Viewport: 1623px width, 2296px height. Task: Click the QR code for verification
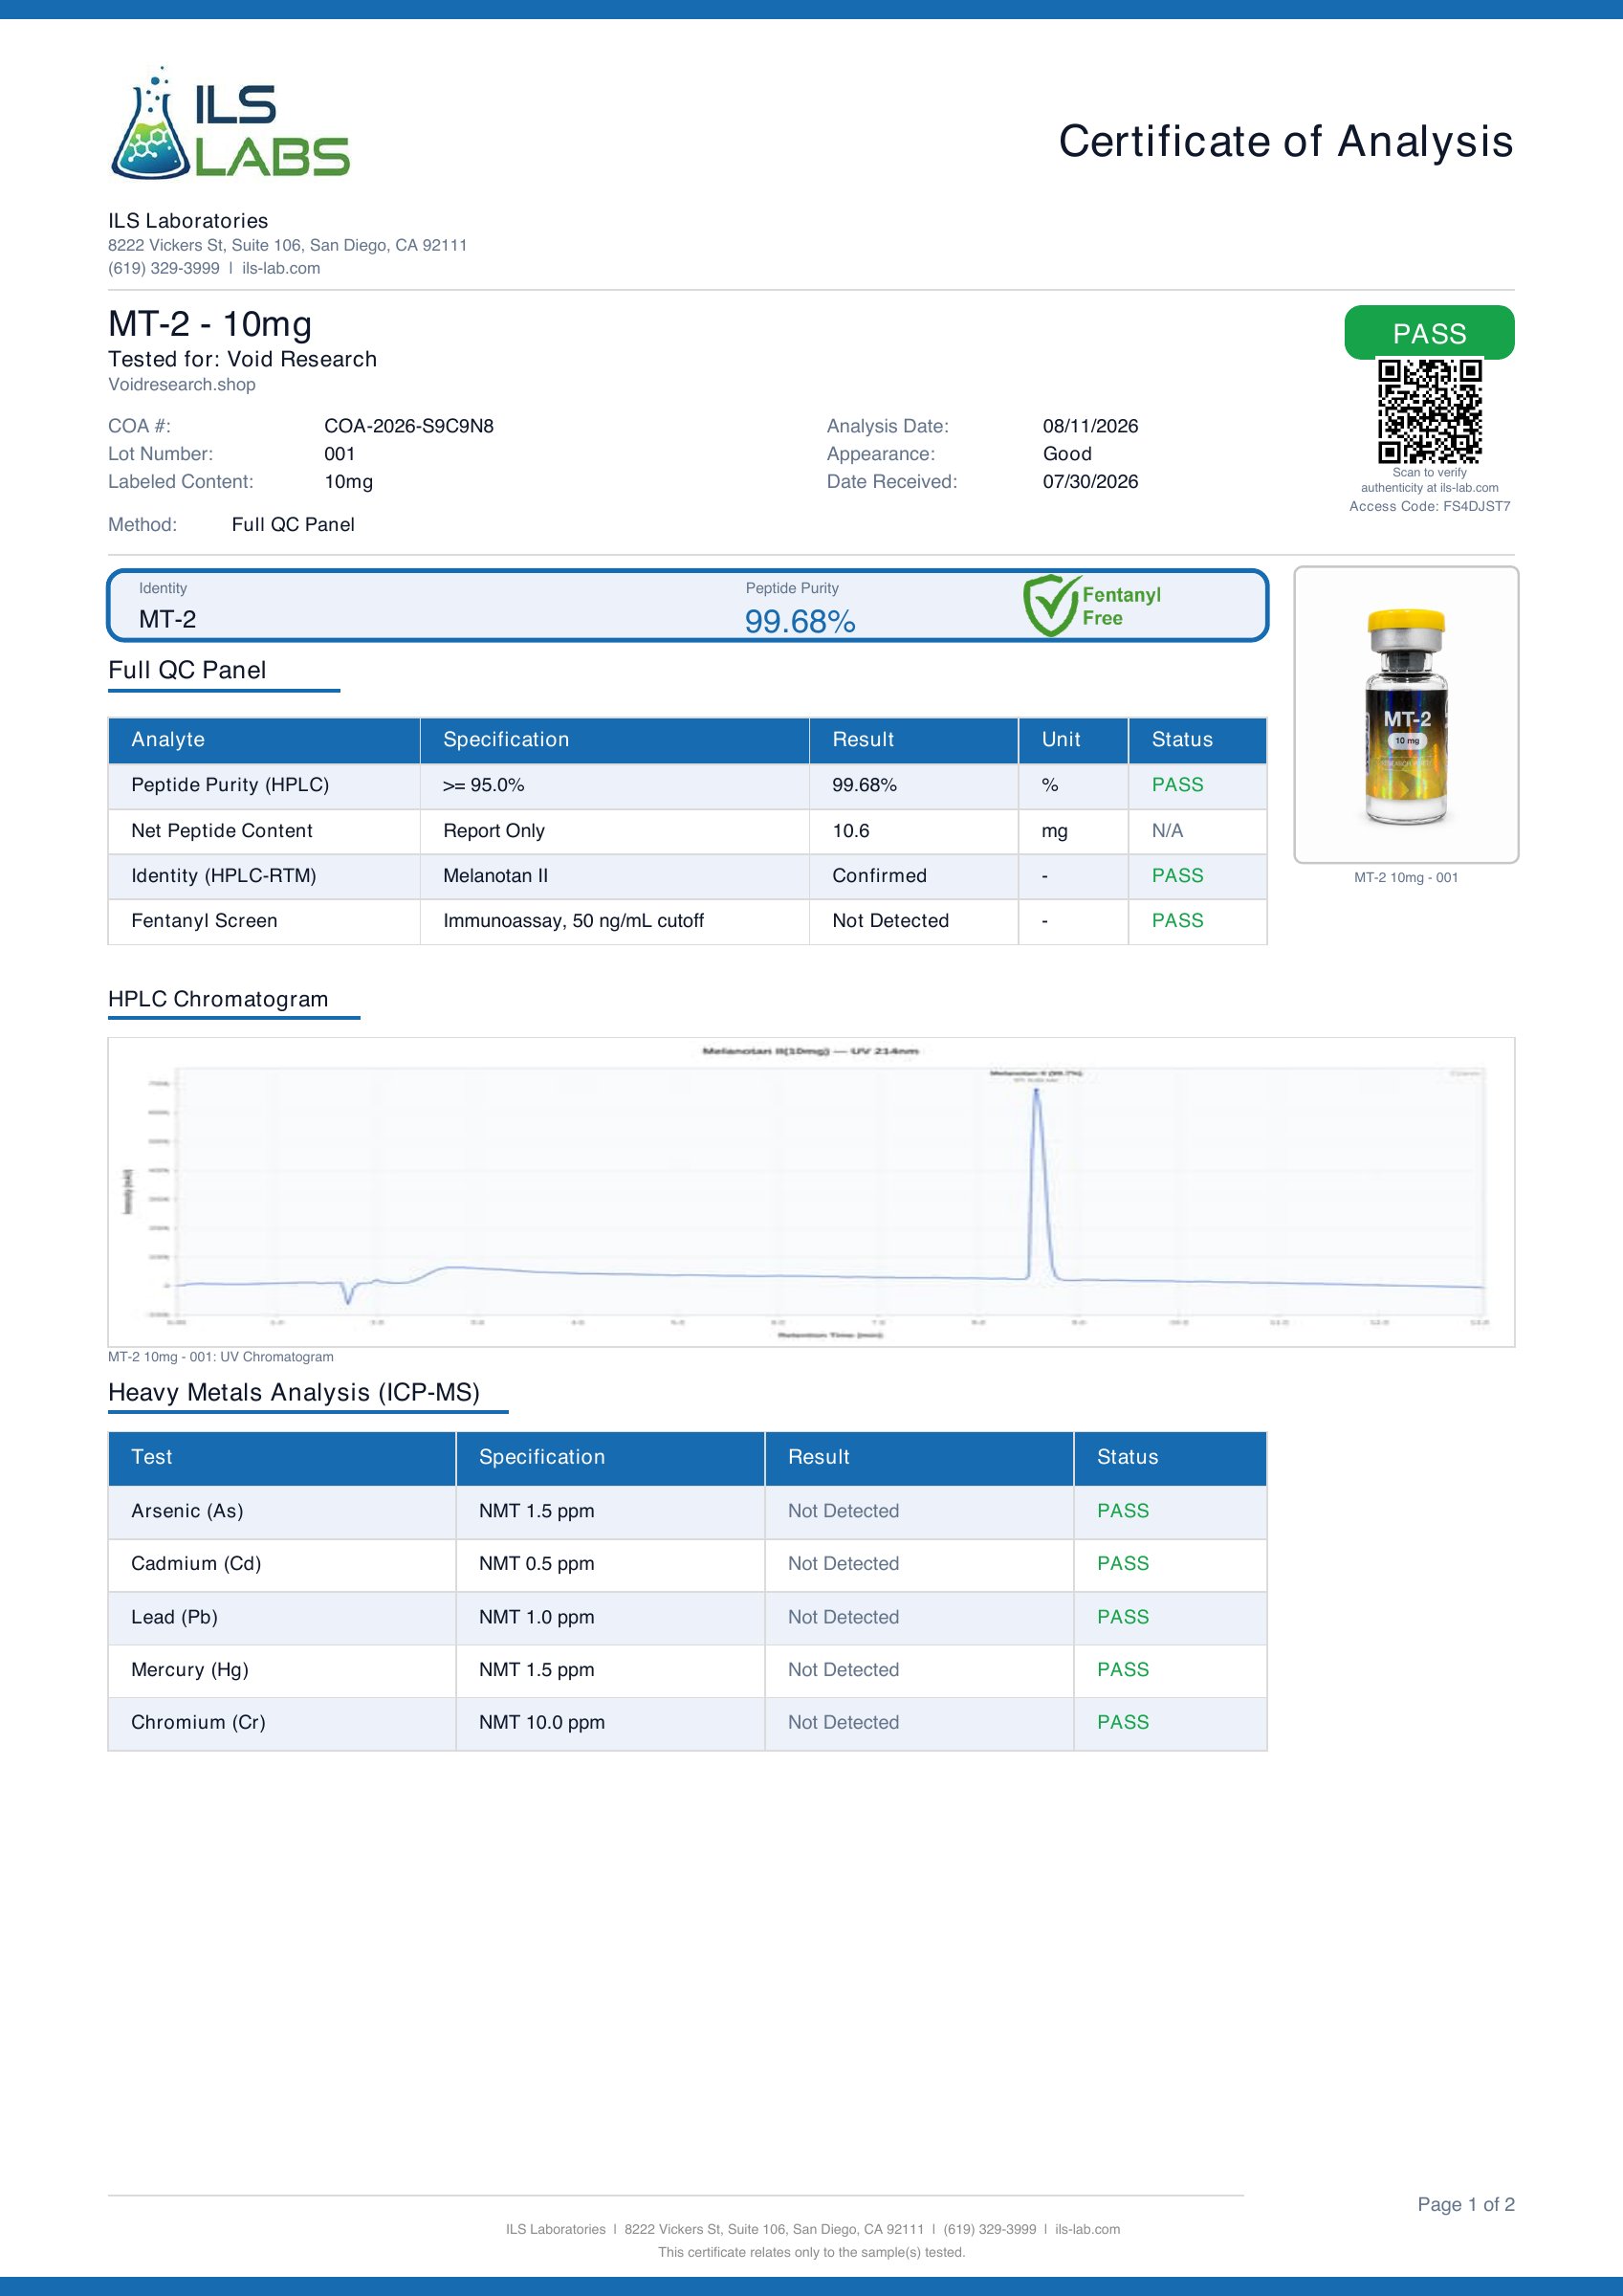[x=1429, y=411]
